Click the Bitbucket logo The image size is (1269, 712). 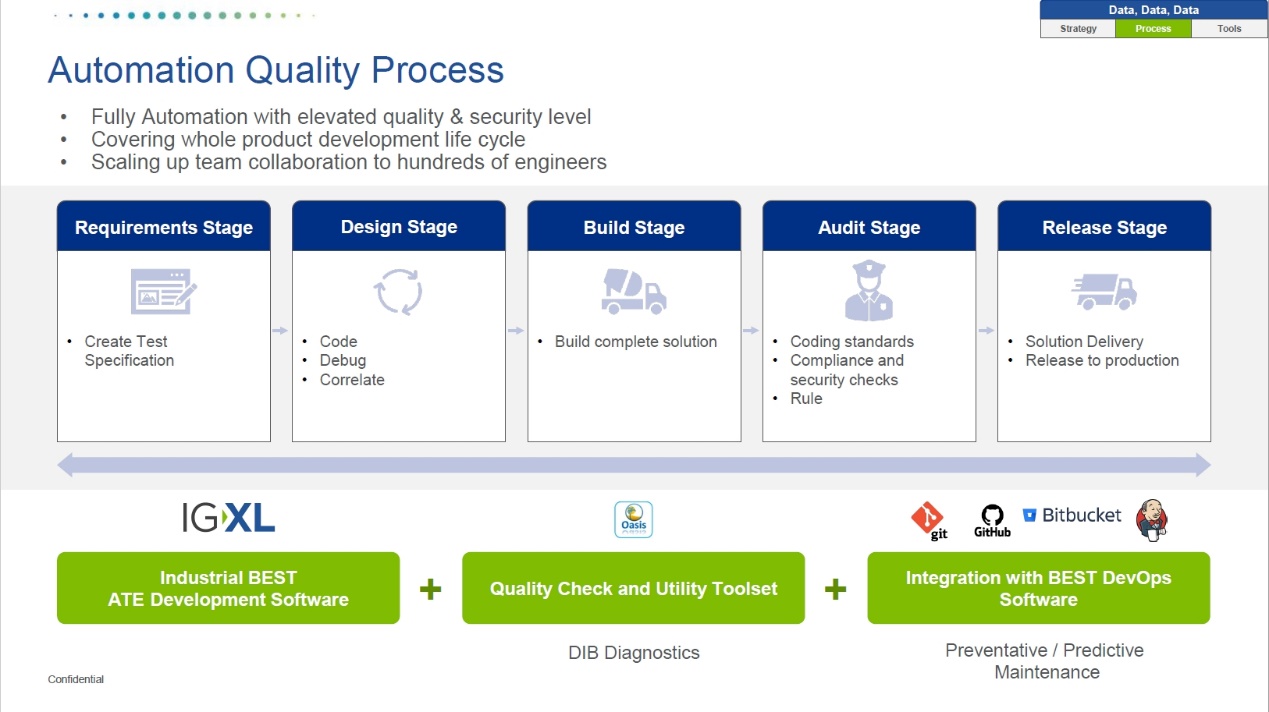tap(1071, 515)
